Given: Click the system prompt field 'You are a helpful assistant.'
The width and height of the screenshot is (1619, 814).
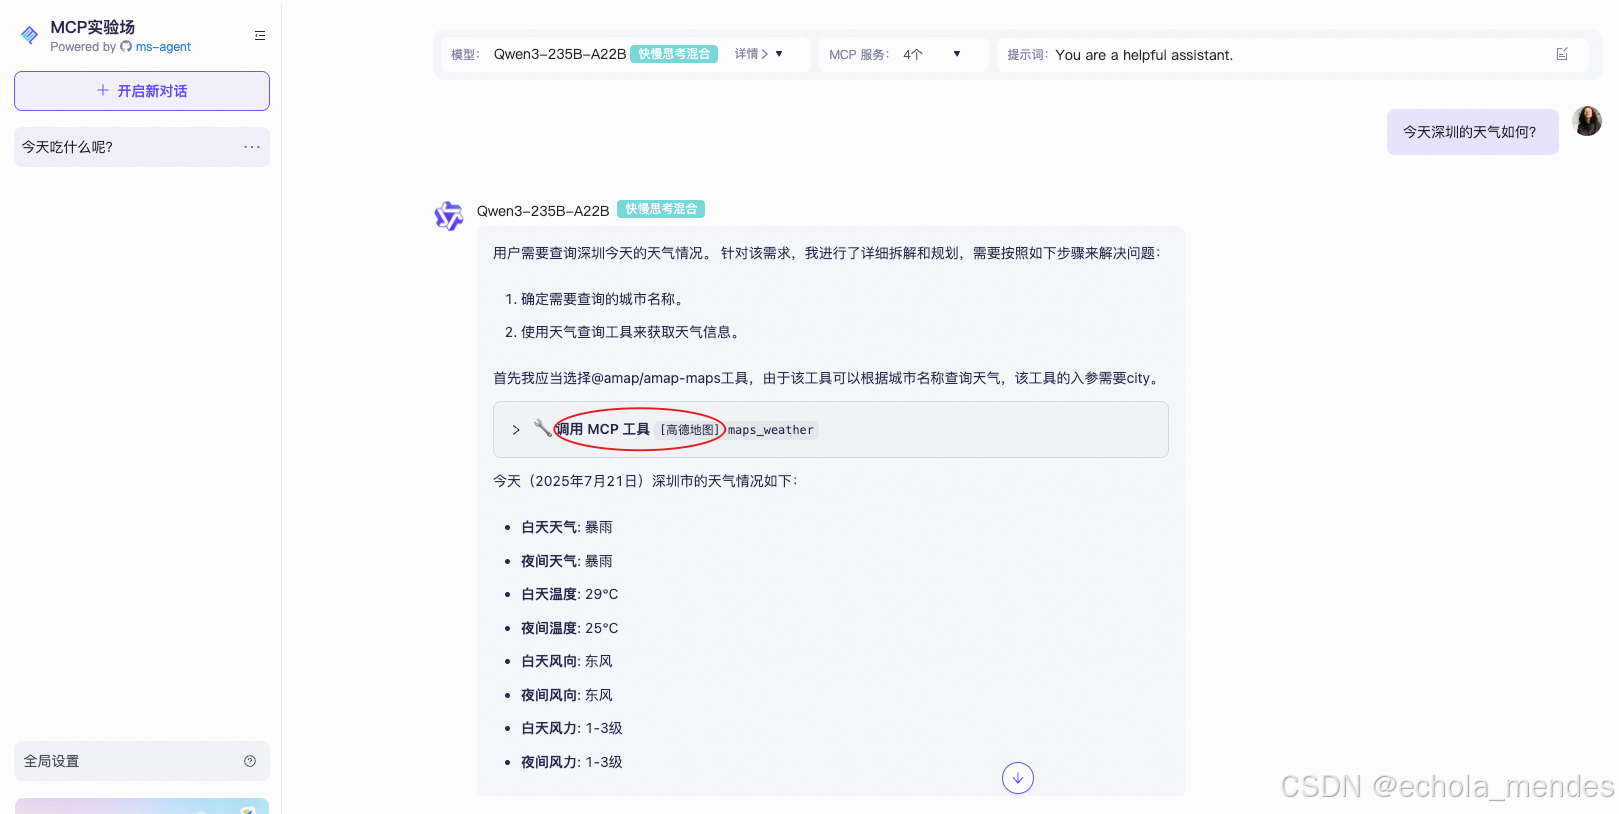Looking at the screenshot, I should tap(1144, 55).
